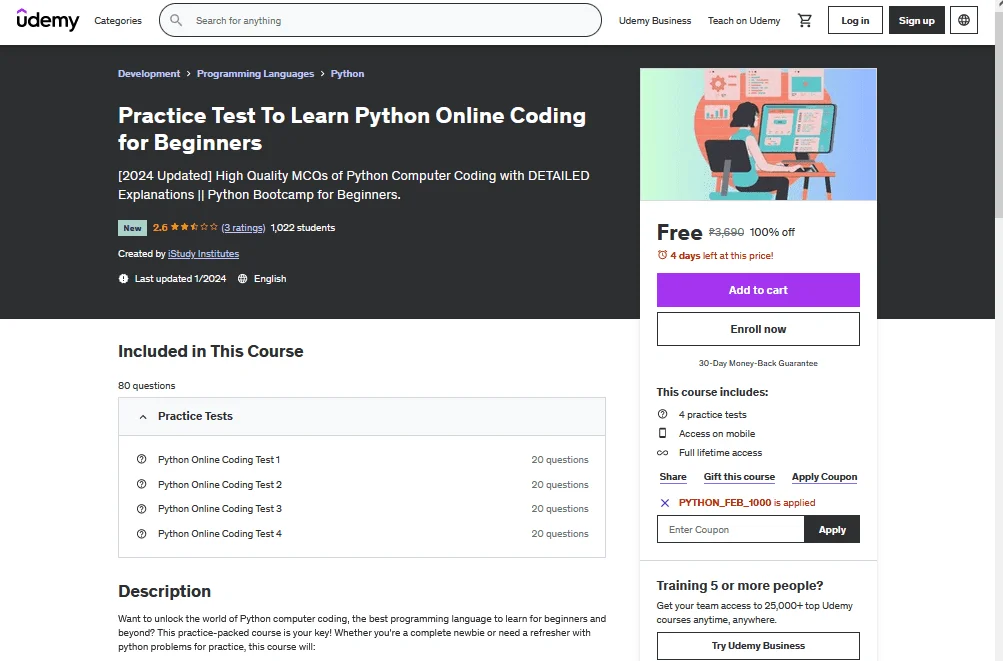Click Apply Coupon link

825,477
